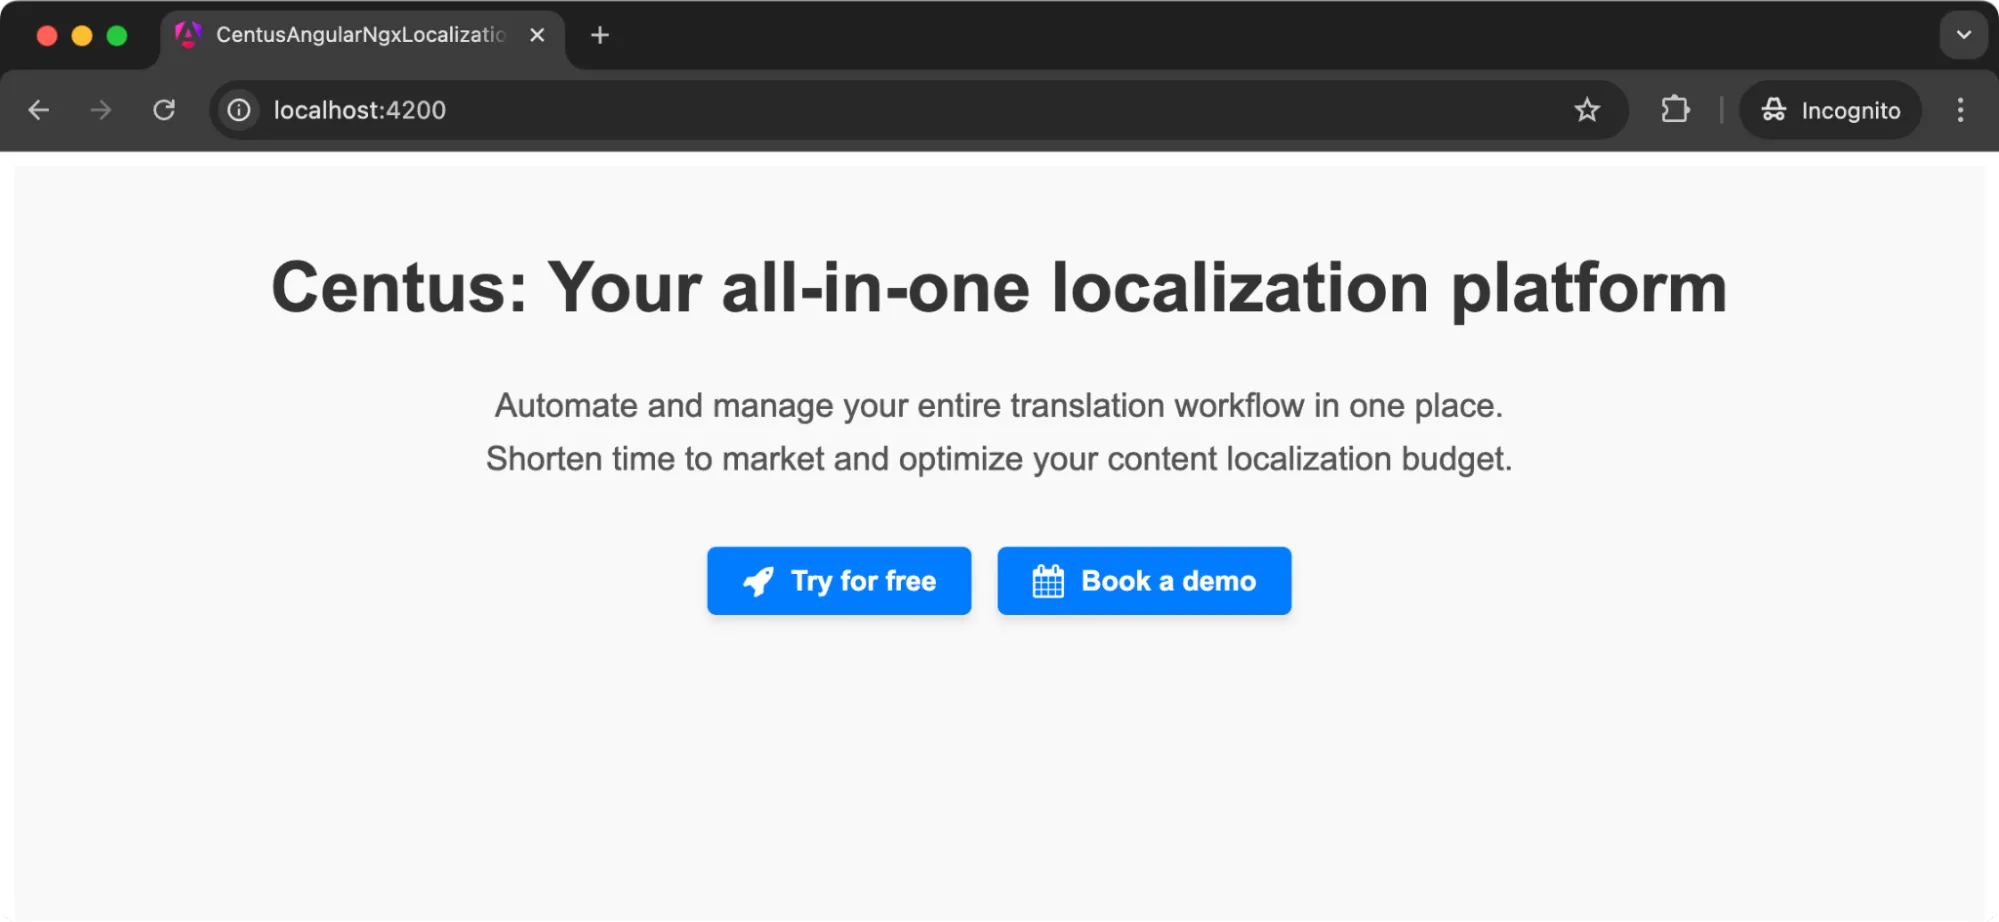Click the calendar icon on Book a demo
Image resolution: width=1999 pixels, height=922 pixels.
[1048, 581]
